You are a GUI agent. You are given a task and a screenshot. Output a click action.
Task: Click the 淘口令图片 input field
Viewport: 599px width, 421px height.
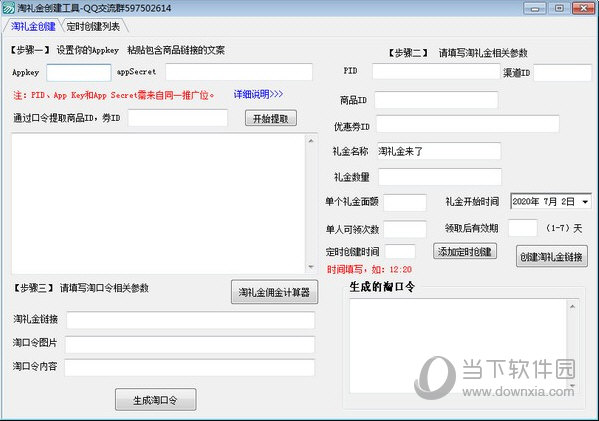click(190, 345)
